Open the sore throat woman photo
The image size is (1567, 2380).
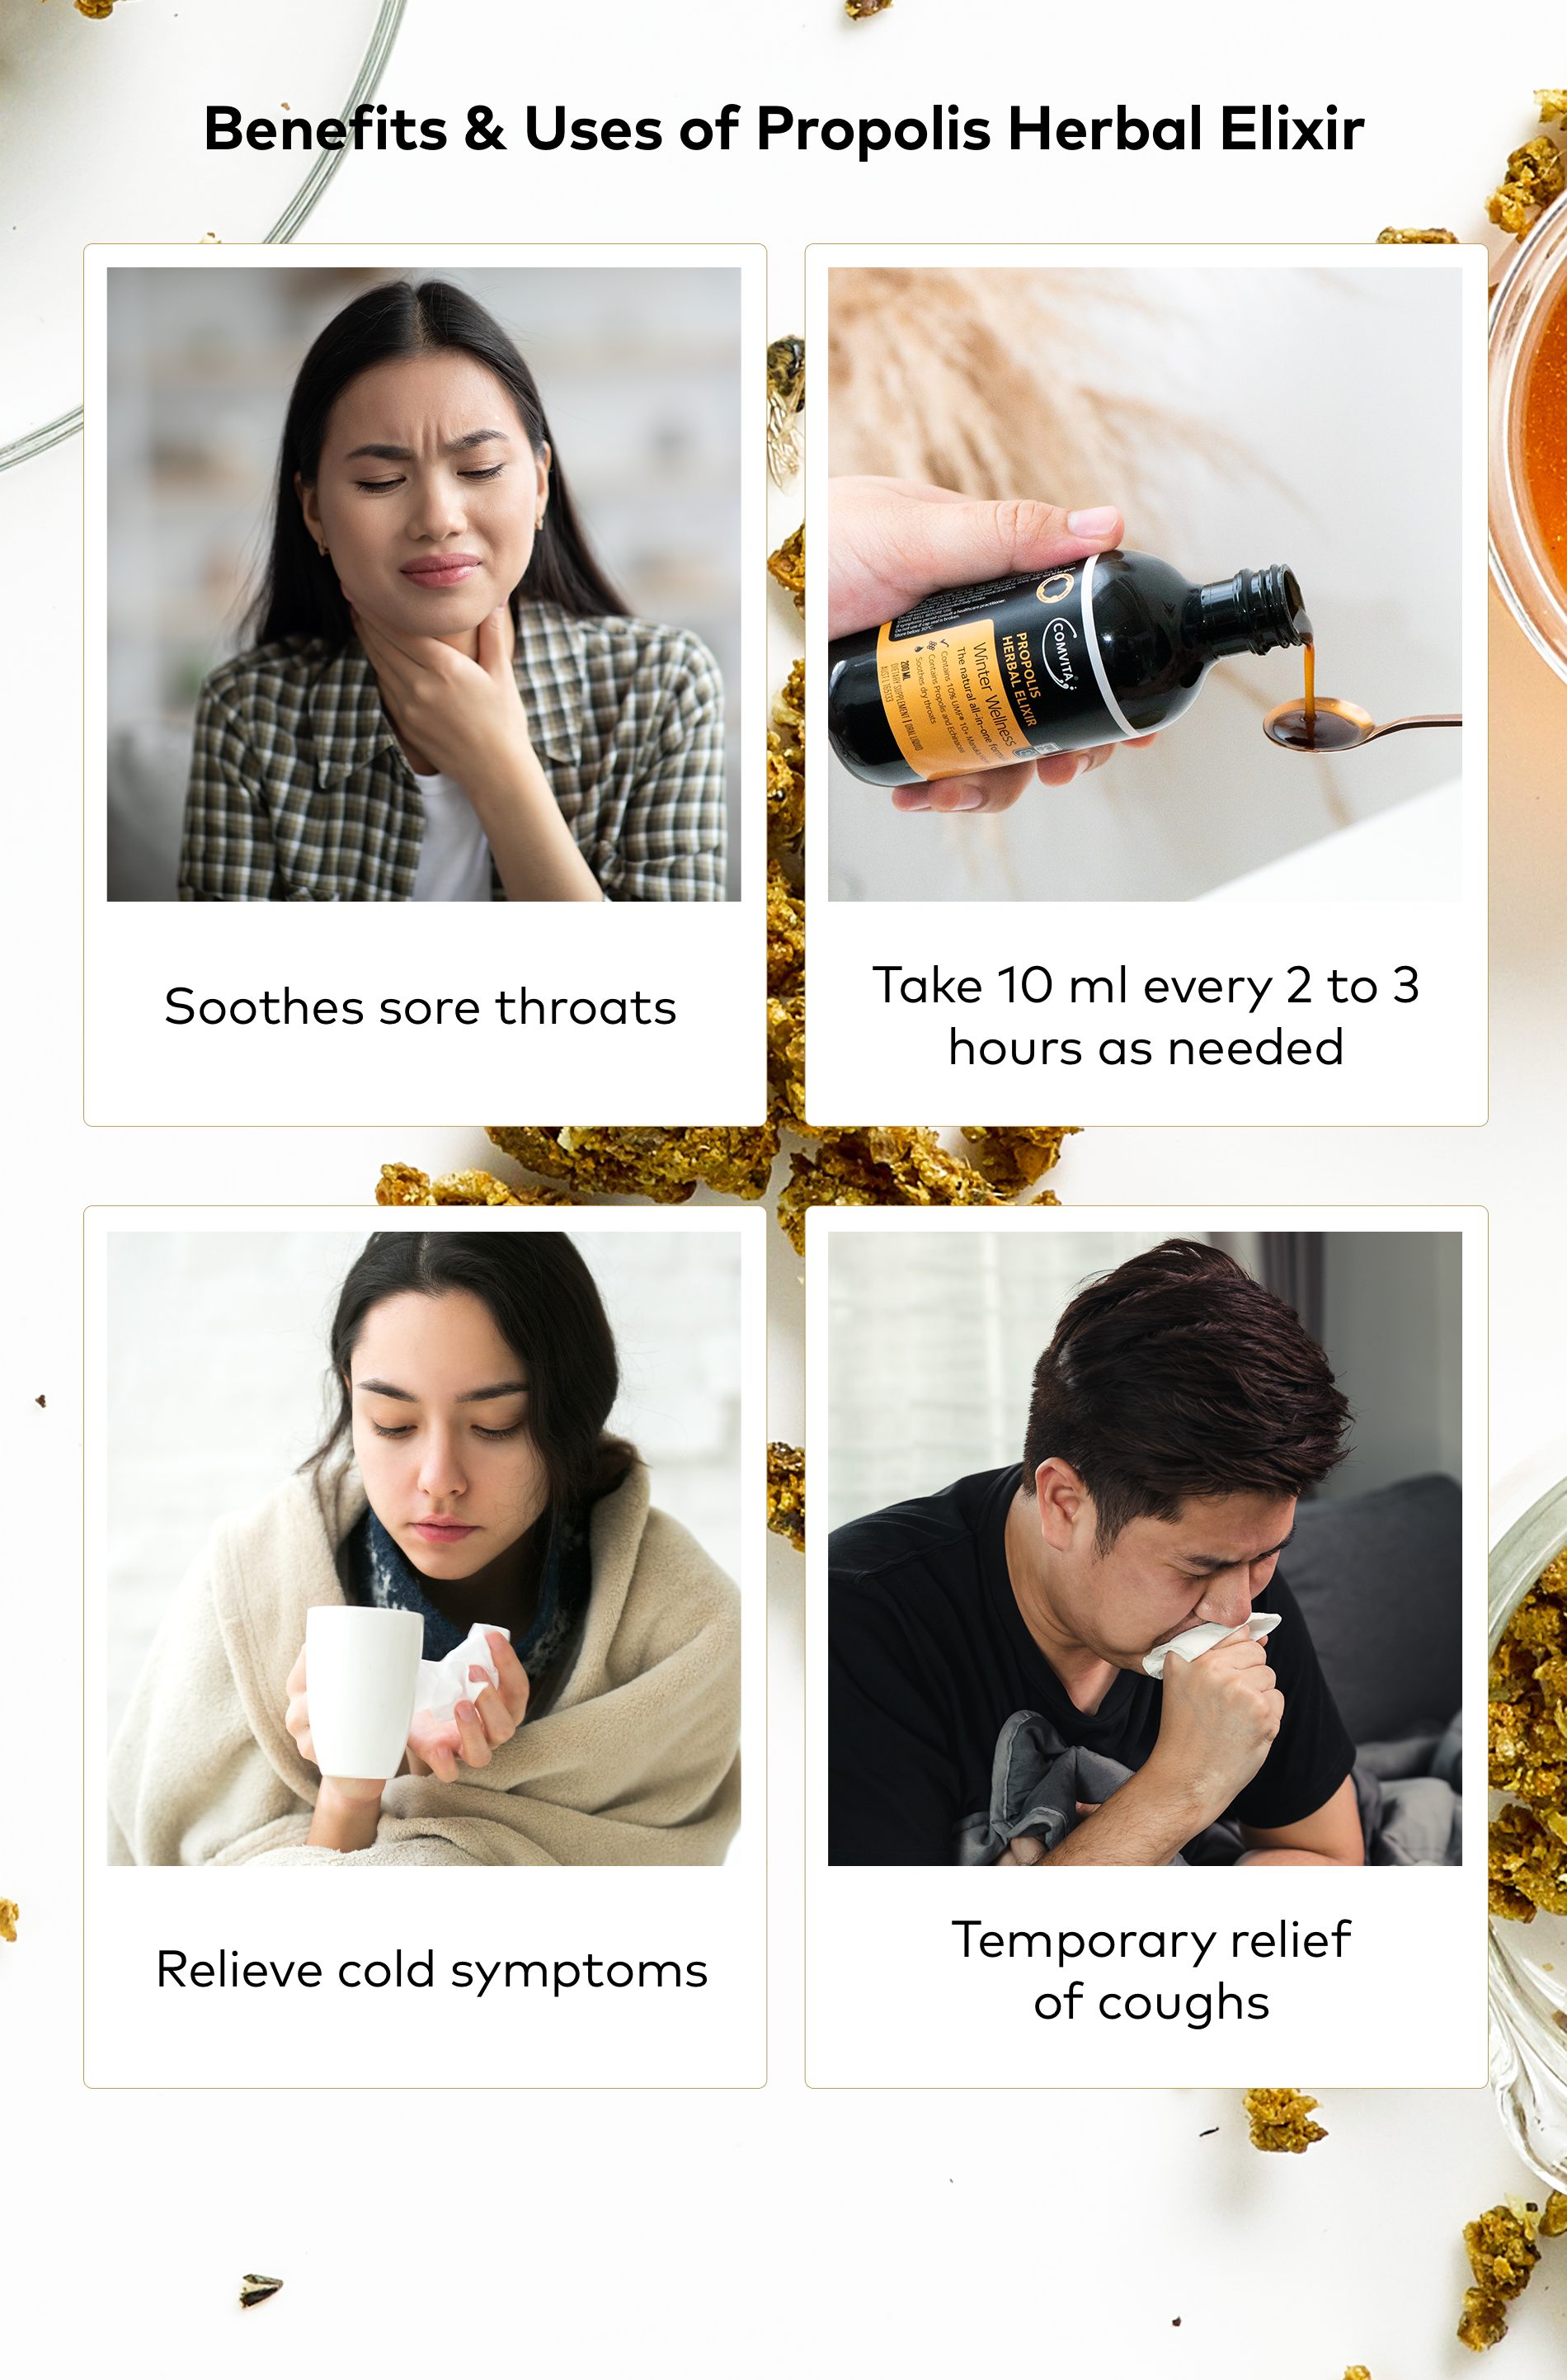click(x=424, y=584)
